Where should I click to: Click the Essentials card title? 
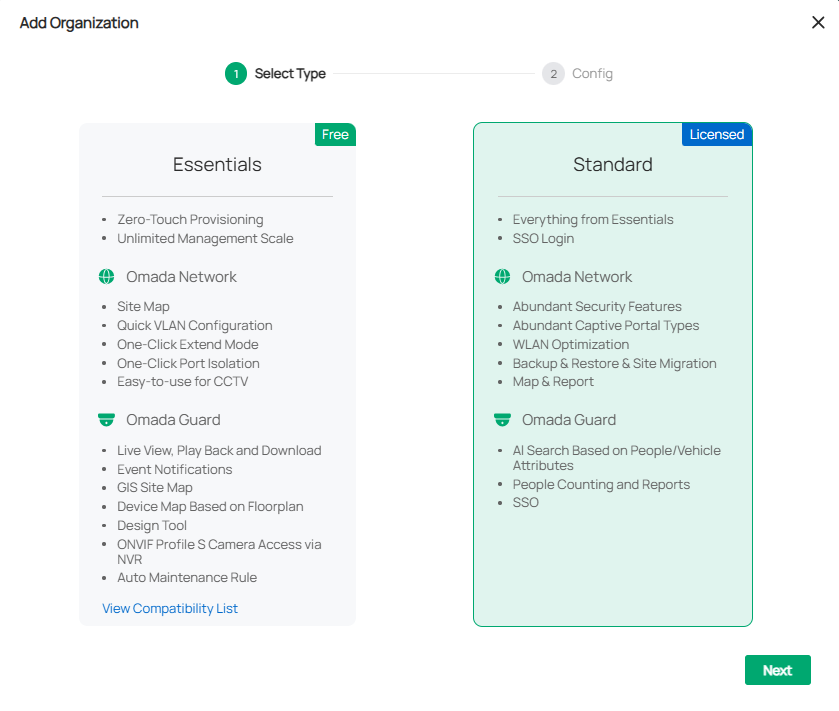[216, 164]
